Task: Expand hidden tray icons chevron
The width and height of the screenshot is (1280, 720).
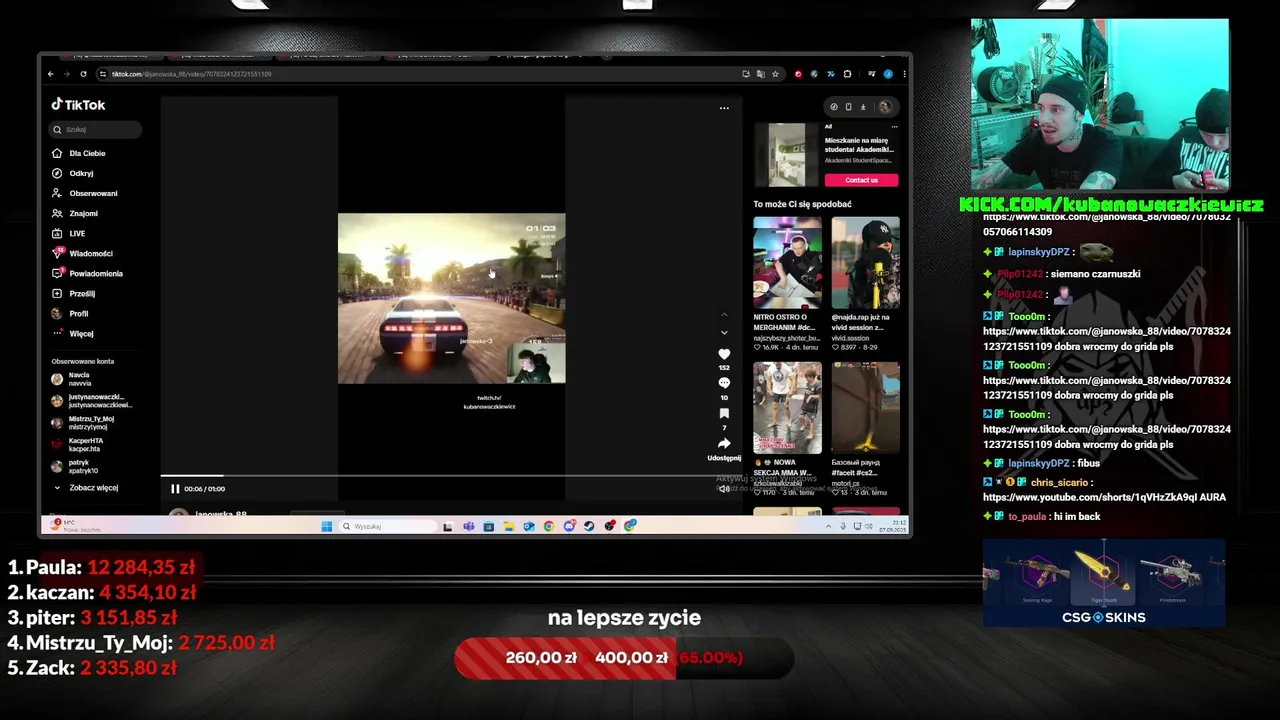Action: pyautogui.click(x=829, y=526)
